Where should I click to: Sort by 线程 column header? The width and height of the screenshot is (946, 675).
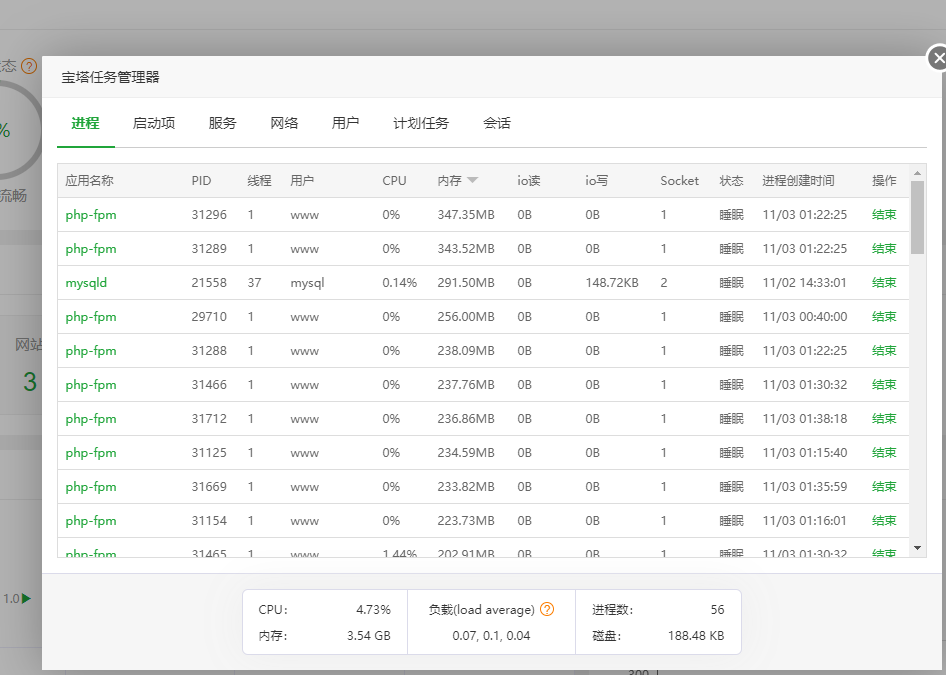click(259, 180)
